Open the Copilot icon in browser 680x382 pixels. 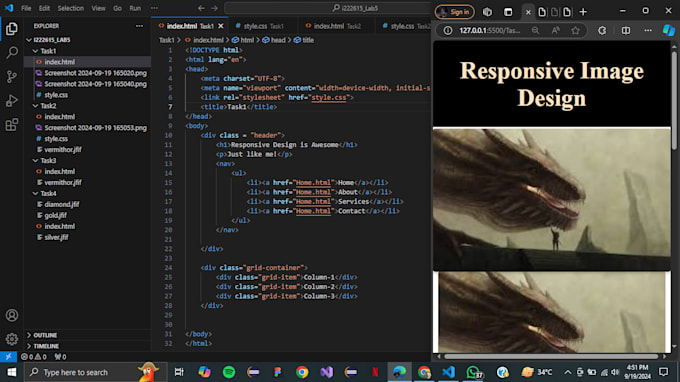(x=669, y=30)
